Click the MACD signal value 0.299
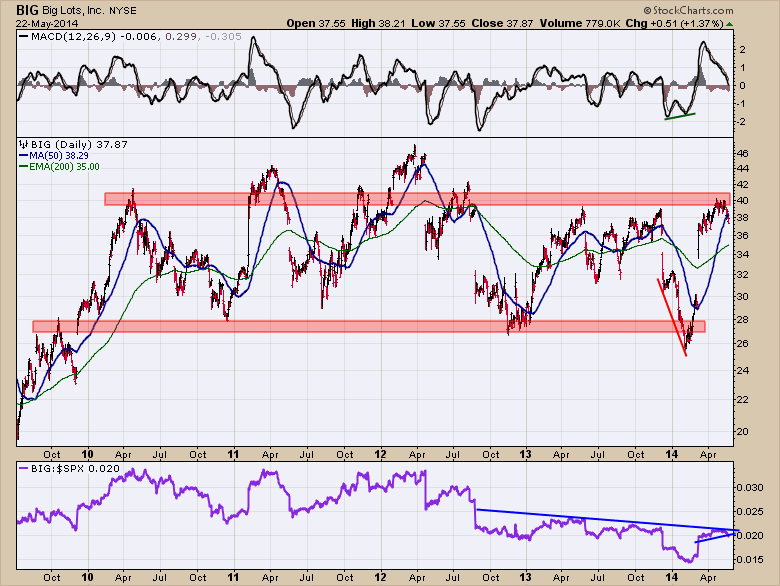Viewport: 780px width, 586px height. pos(181,36)
